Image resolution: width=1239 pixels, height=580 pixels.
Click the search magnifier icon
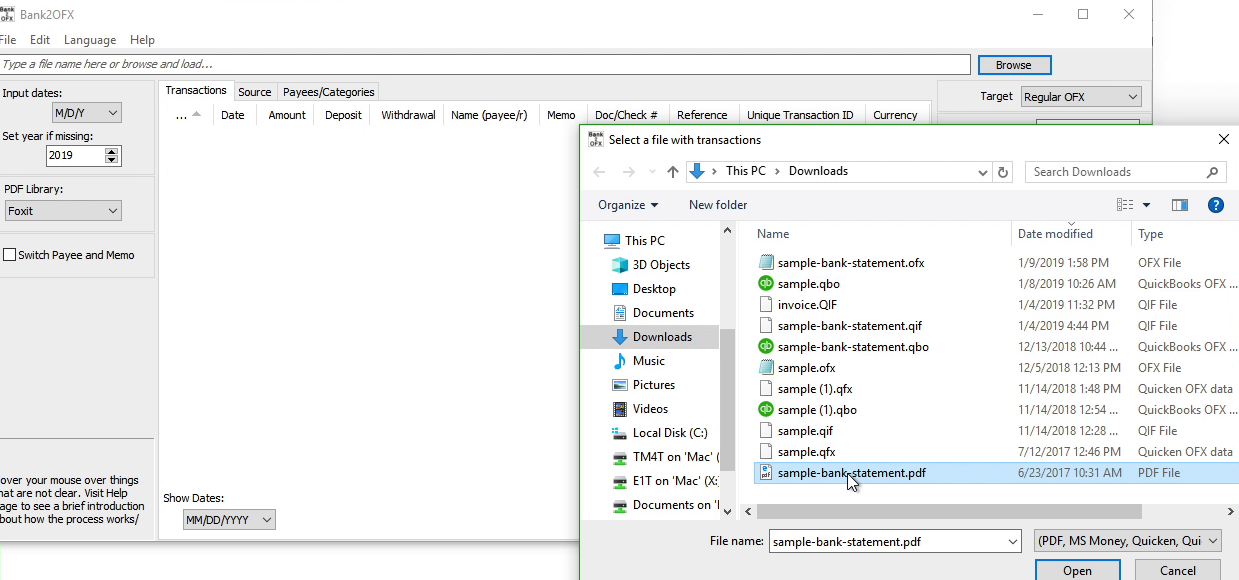[x=1212, y=172]
